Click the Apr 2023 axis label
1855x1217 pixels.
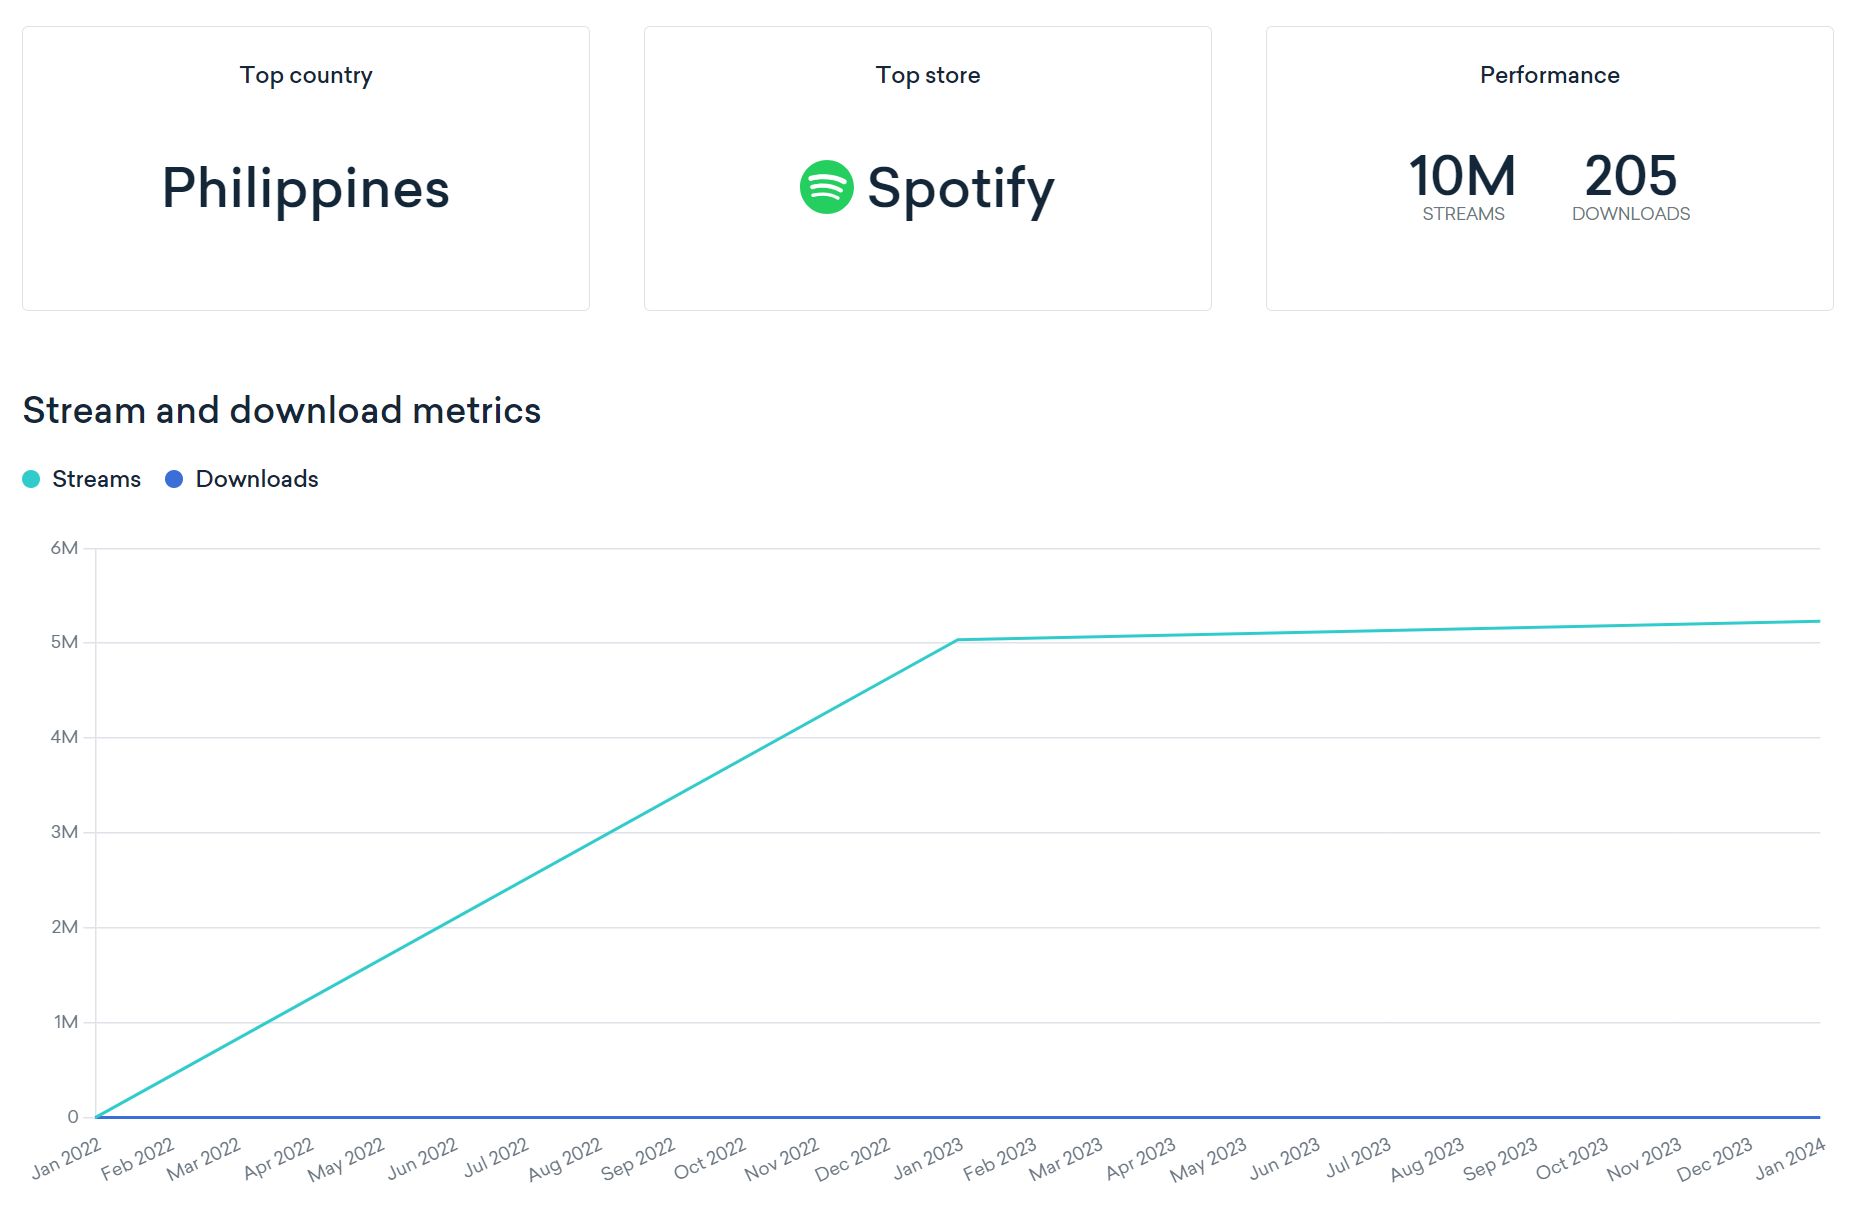click(x=1141, y=1159)
